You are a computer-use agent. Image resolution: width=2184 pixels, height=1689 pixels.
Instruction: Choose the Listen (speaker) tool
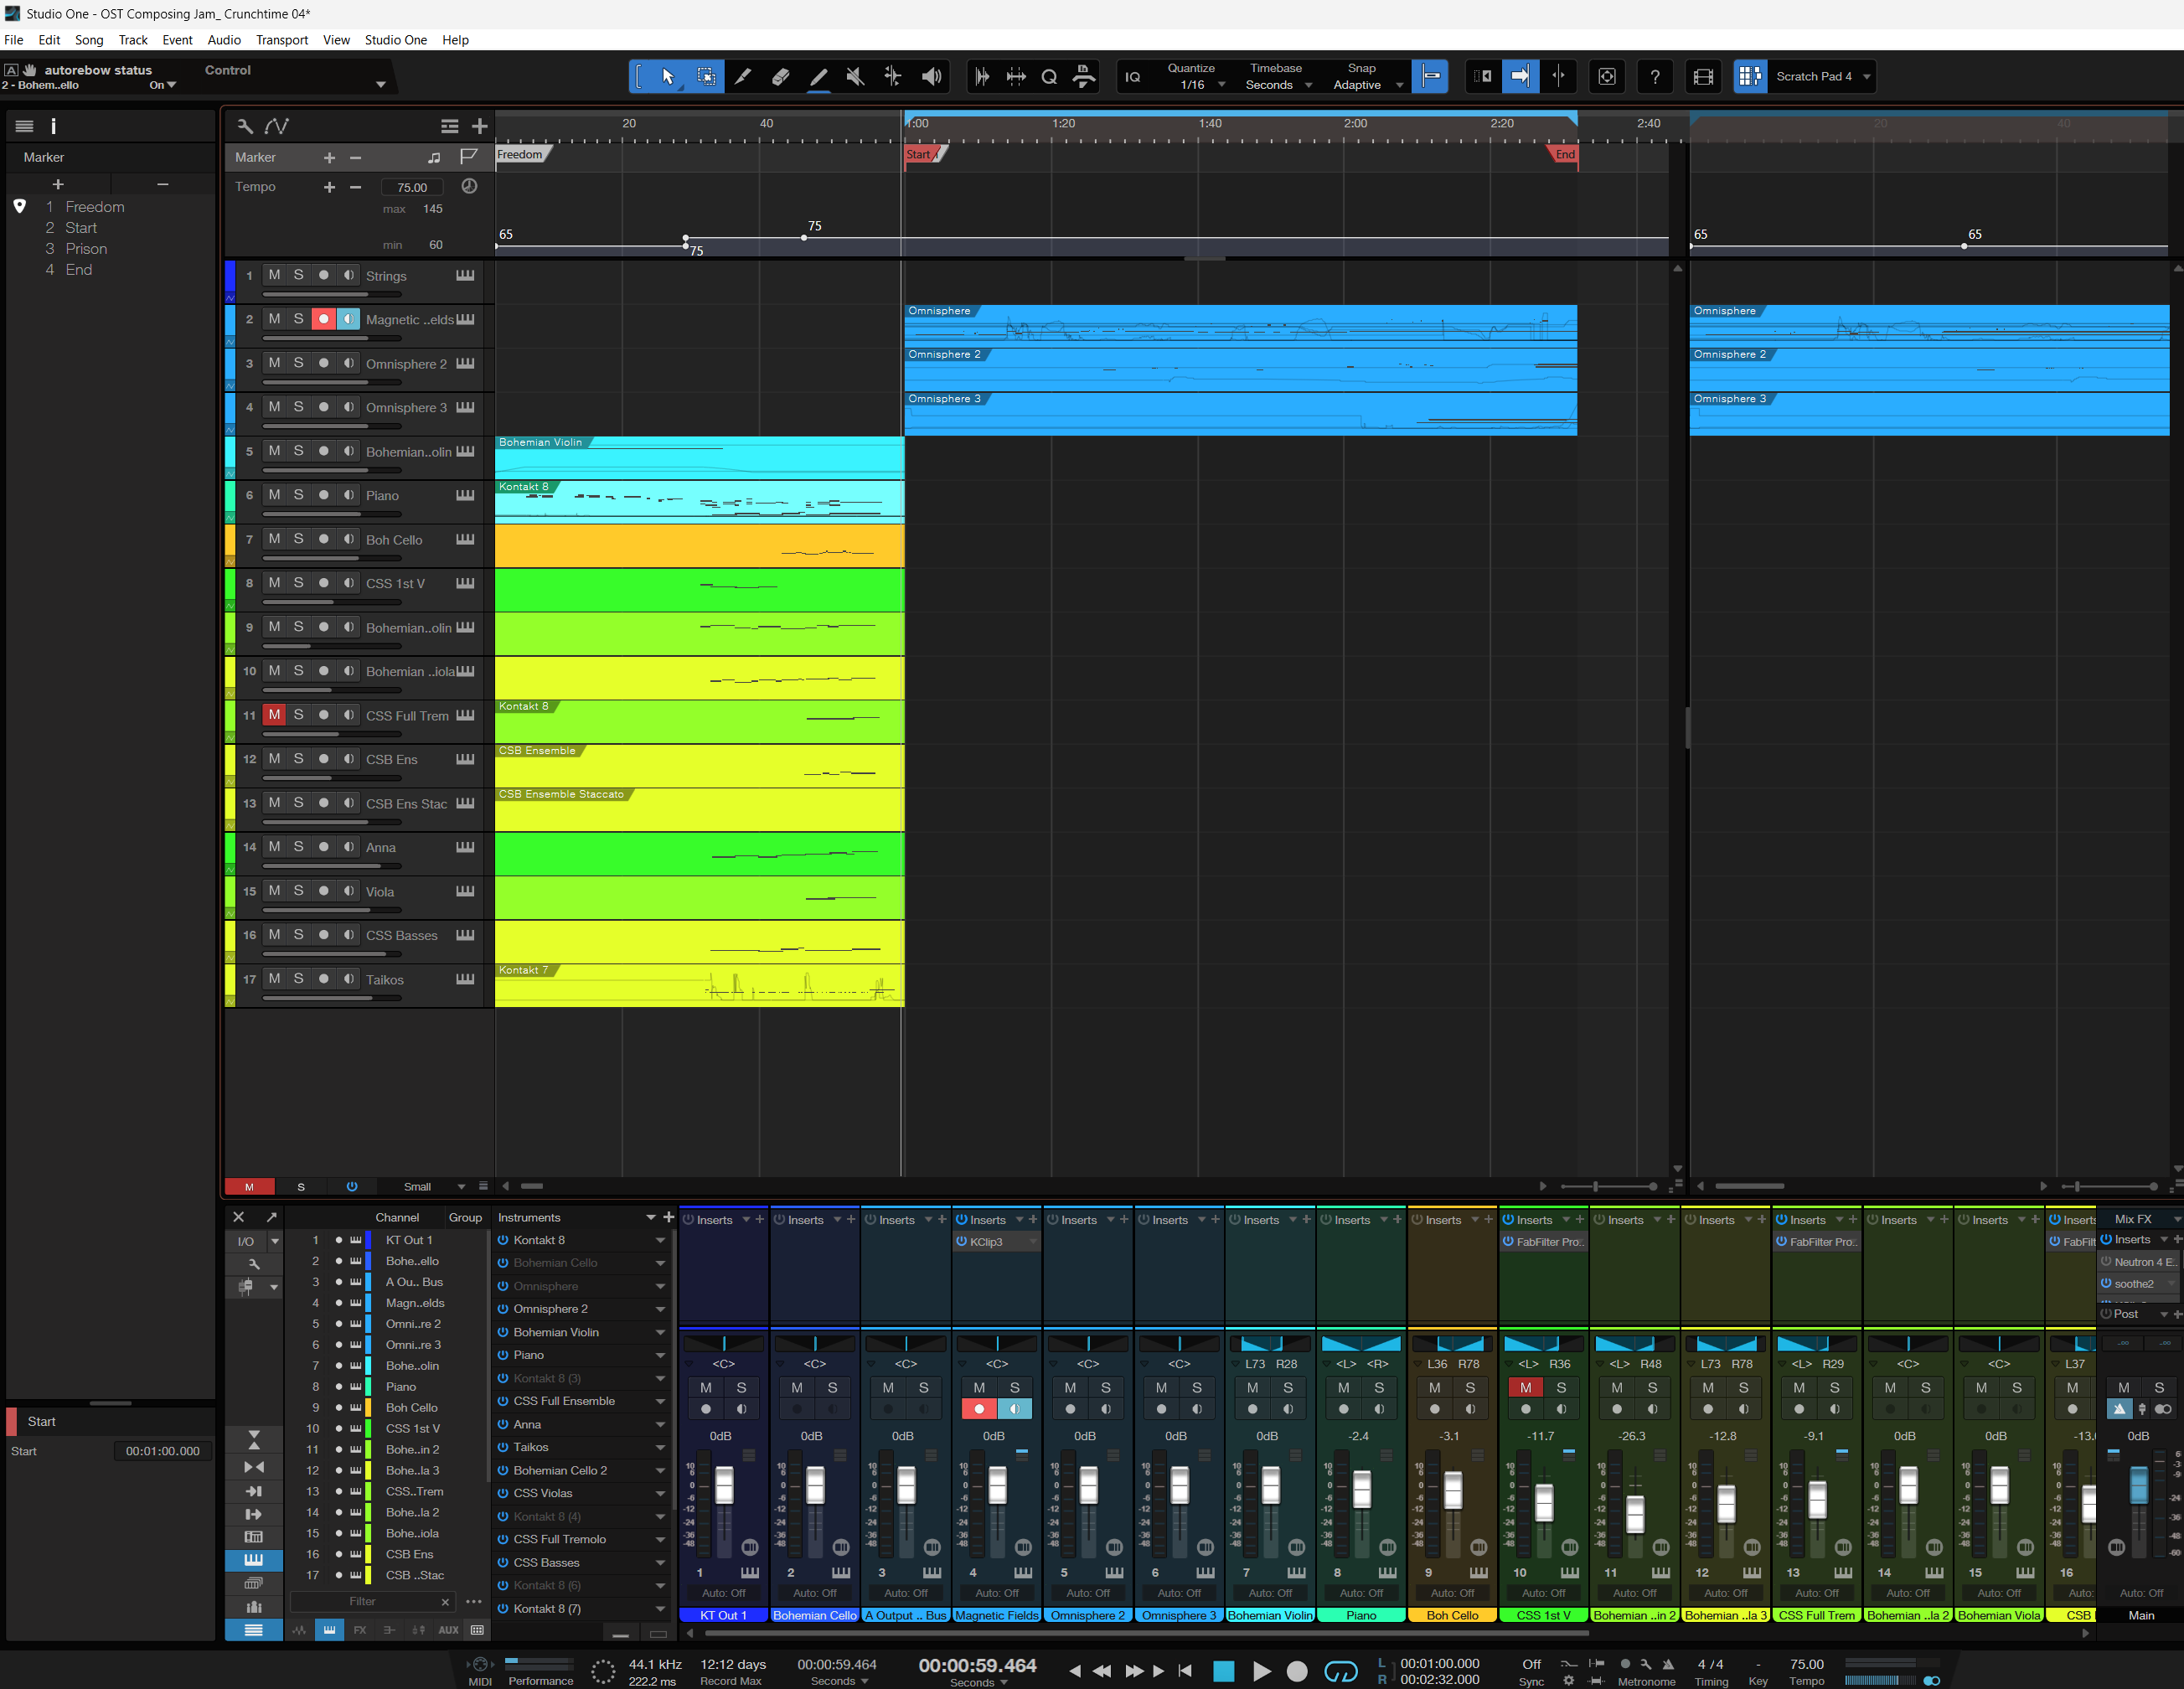931,76
